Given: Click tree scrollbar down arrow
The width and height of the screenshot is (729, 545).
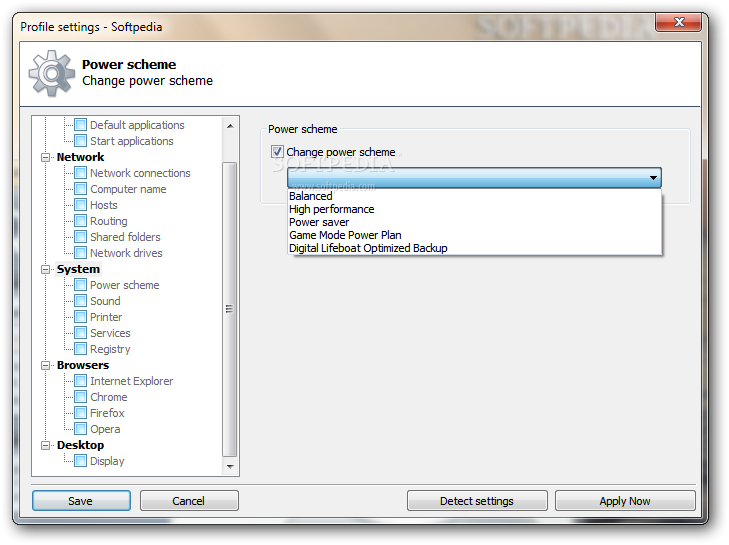Looking at the screenshot, I should tap(230, 466).
